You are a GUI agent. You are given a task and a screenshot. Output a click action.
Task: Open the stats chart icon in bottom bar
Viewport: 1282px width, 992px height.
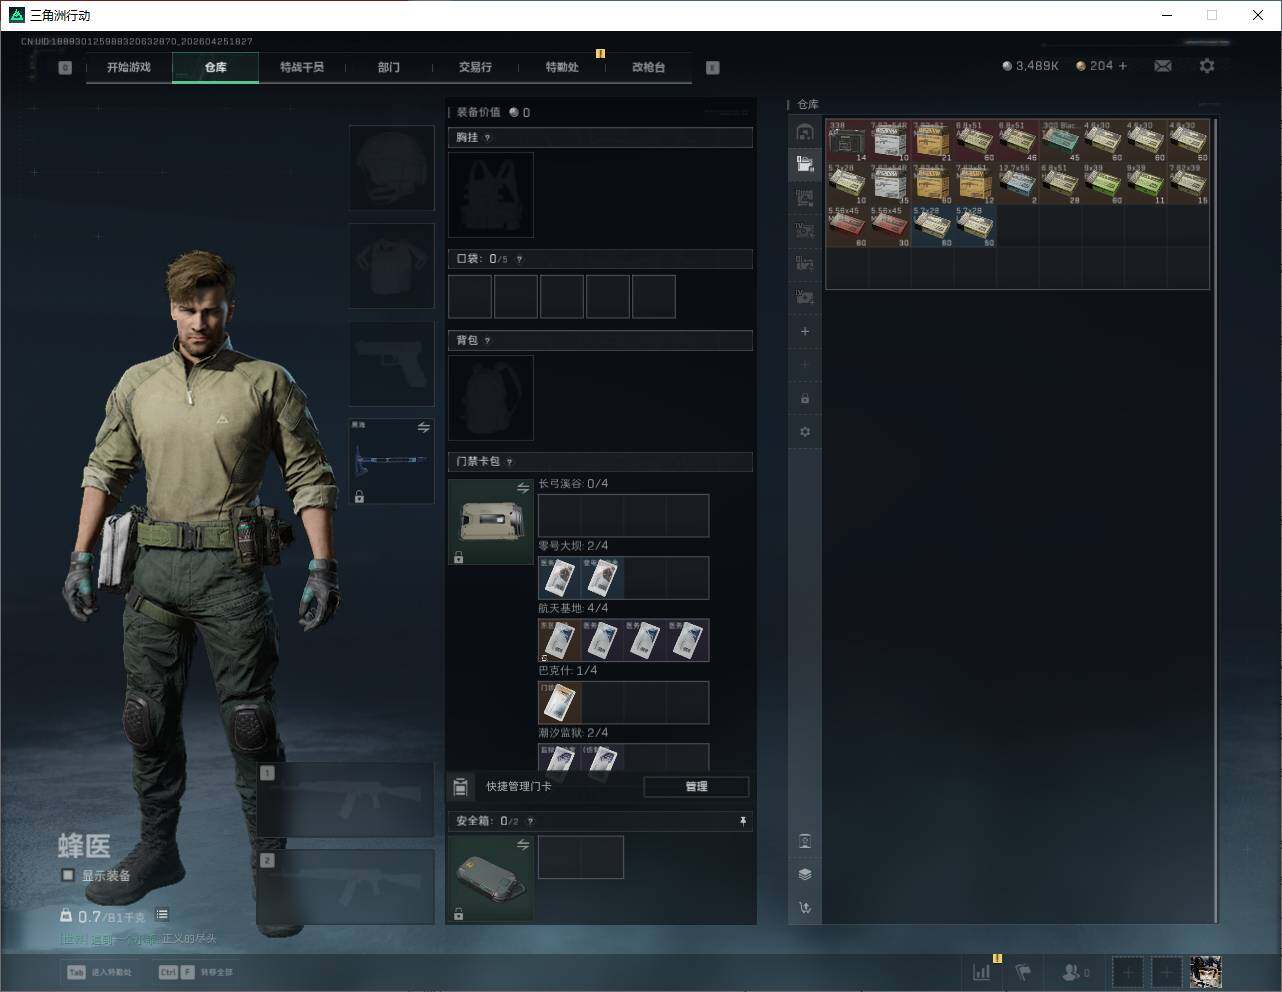[x=982, y=972]
